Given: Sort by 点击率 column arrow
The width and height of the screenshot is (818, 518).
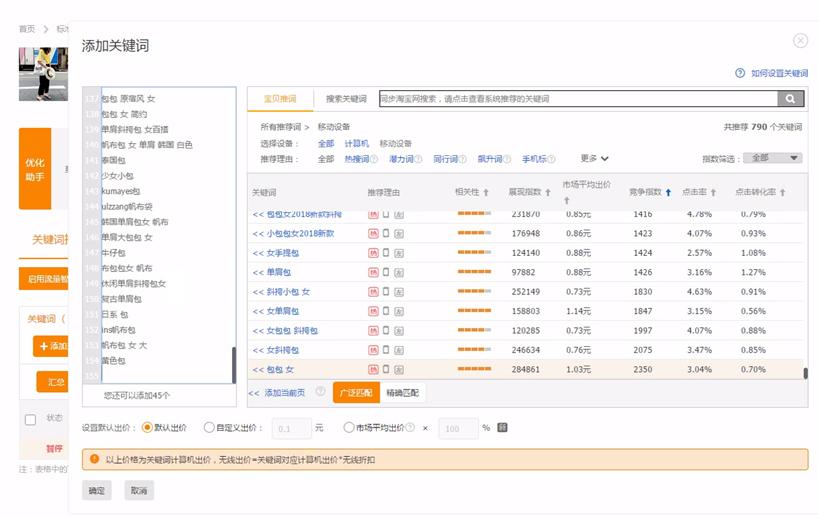Looking at the screenshot, I should point(713,192).
